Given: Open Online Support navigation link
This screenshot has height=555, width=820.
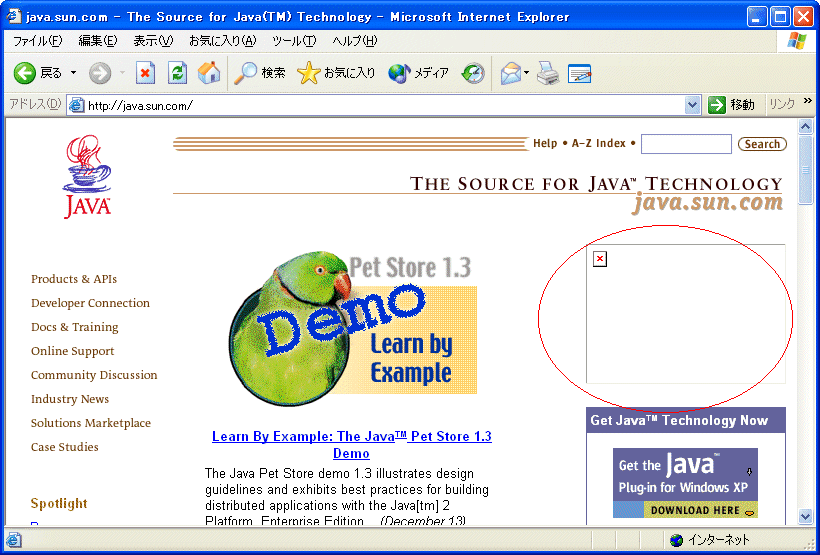Looking at the screenshot, I should (73, 352).
